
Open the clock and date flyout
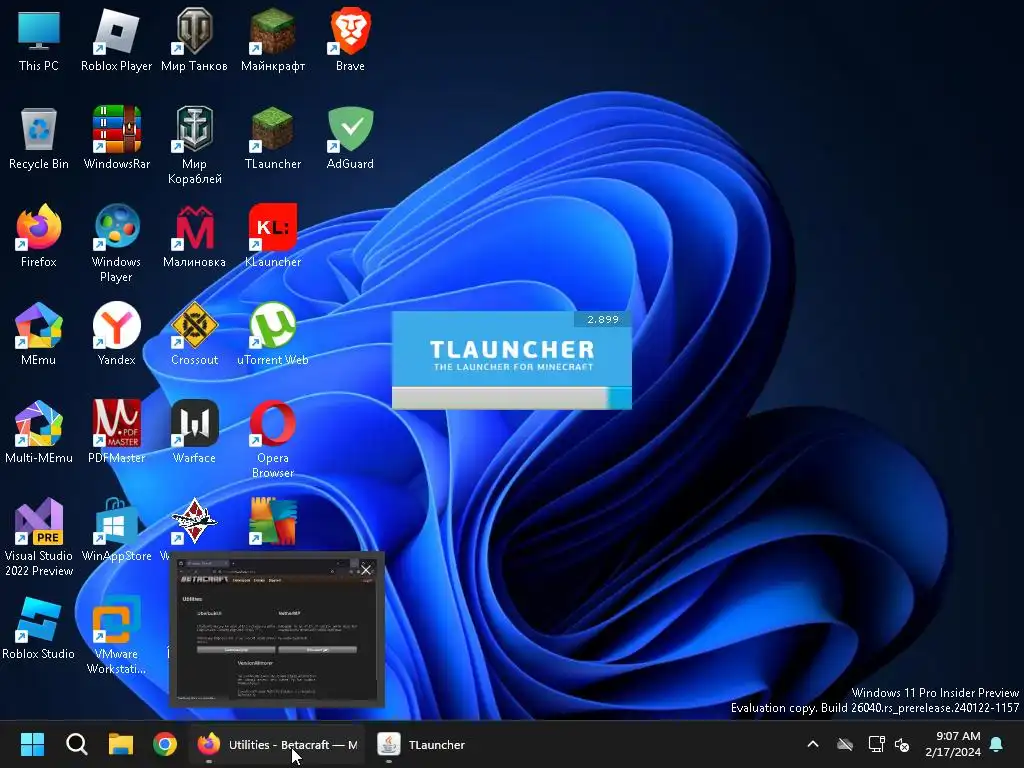953,744
